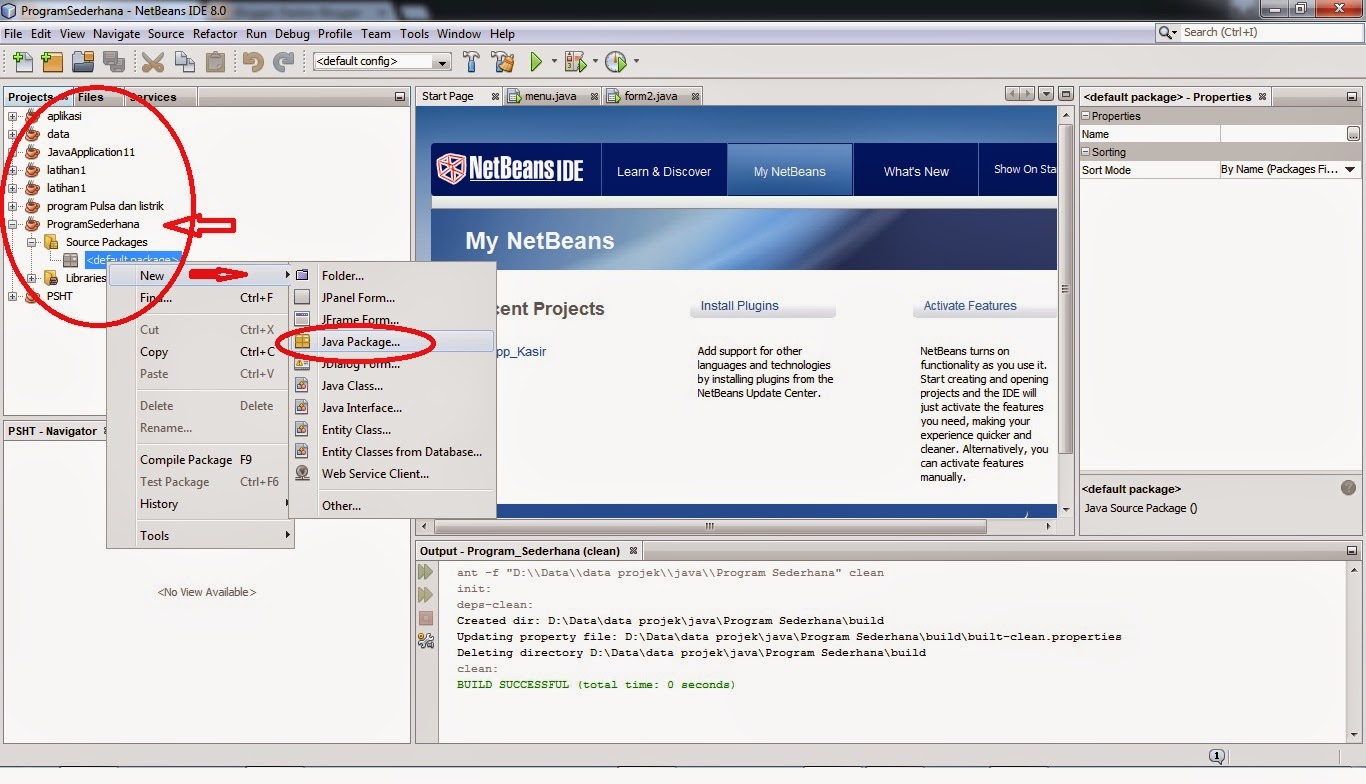1366x784 pixels.
Task: Click the green Run Project icon
Action: (x=536, y=62)
